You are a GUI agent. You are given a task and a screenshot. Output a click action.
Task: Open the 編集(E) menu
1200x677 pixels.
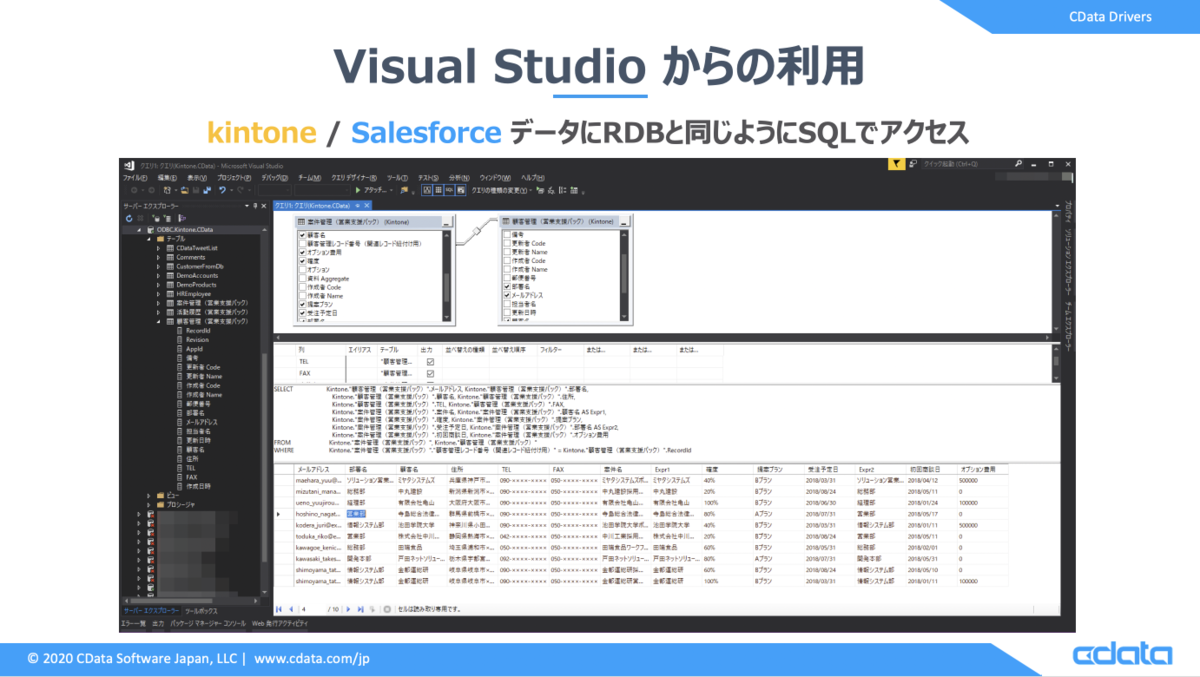168,178
